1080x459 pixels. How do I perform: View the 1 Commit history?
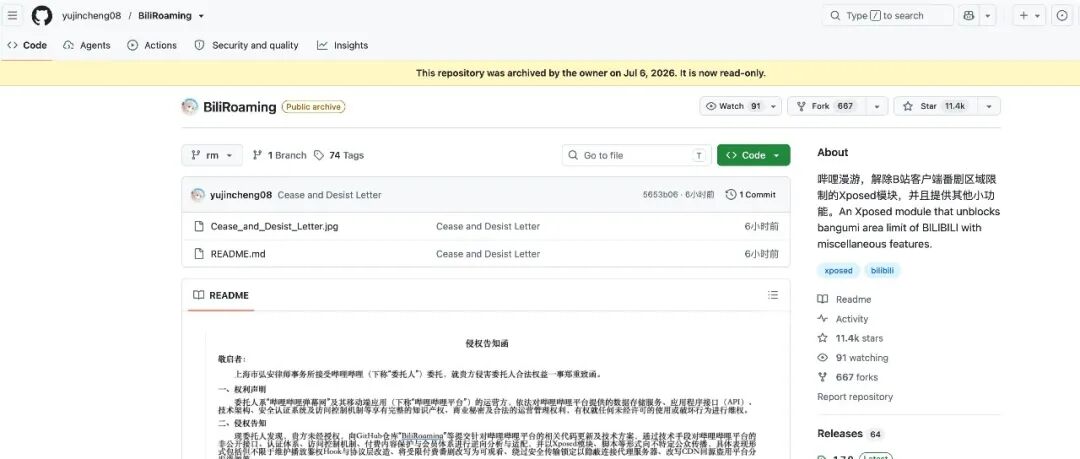click(751, 195)
